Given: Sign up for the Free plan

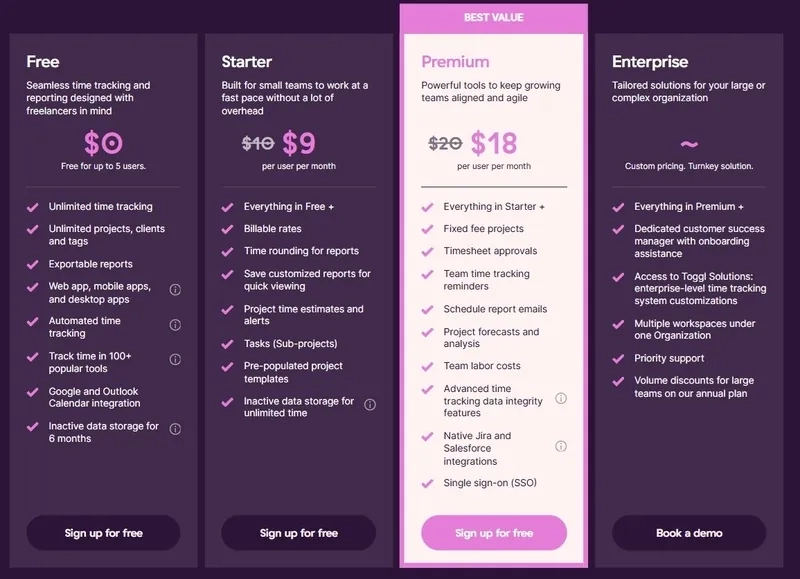Looking at the screenshot, I should [x=103, y=533].
